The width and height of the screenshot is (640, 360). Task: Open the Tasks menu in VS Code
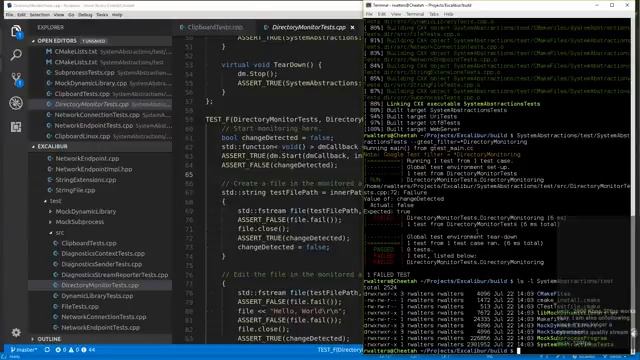click(102, 15)
